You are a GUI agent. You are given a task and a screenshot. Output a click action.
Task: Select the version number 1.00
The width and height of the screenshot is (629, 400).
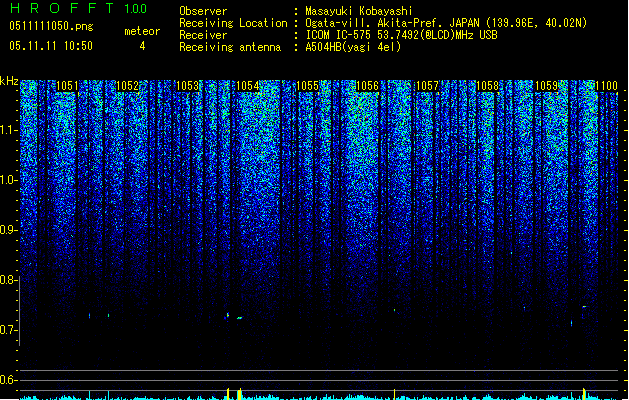click(x=135, y=9)
